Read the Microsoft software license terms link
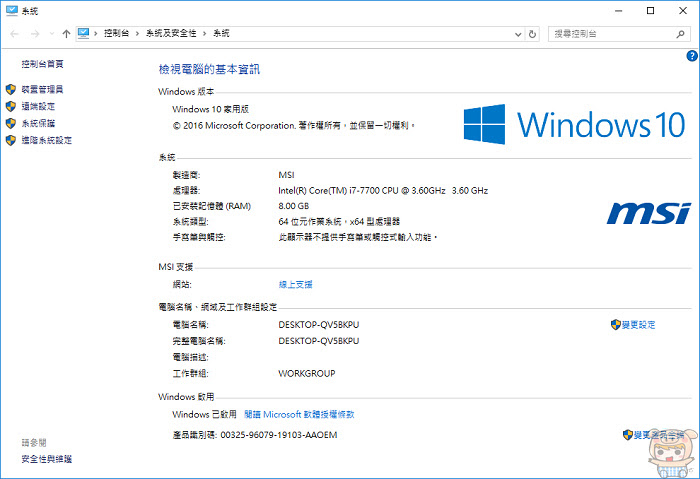700x479 pixels. point(300,415)
